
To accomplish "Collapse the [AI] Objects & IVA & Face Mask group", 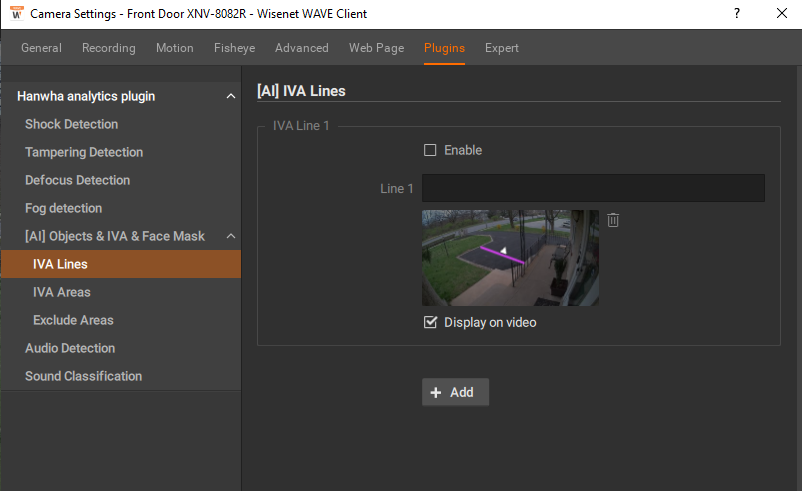I will pyautogui.click(x=231, y=236).
